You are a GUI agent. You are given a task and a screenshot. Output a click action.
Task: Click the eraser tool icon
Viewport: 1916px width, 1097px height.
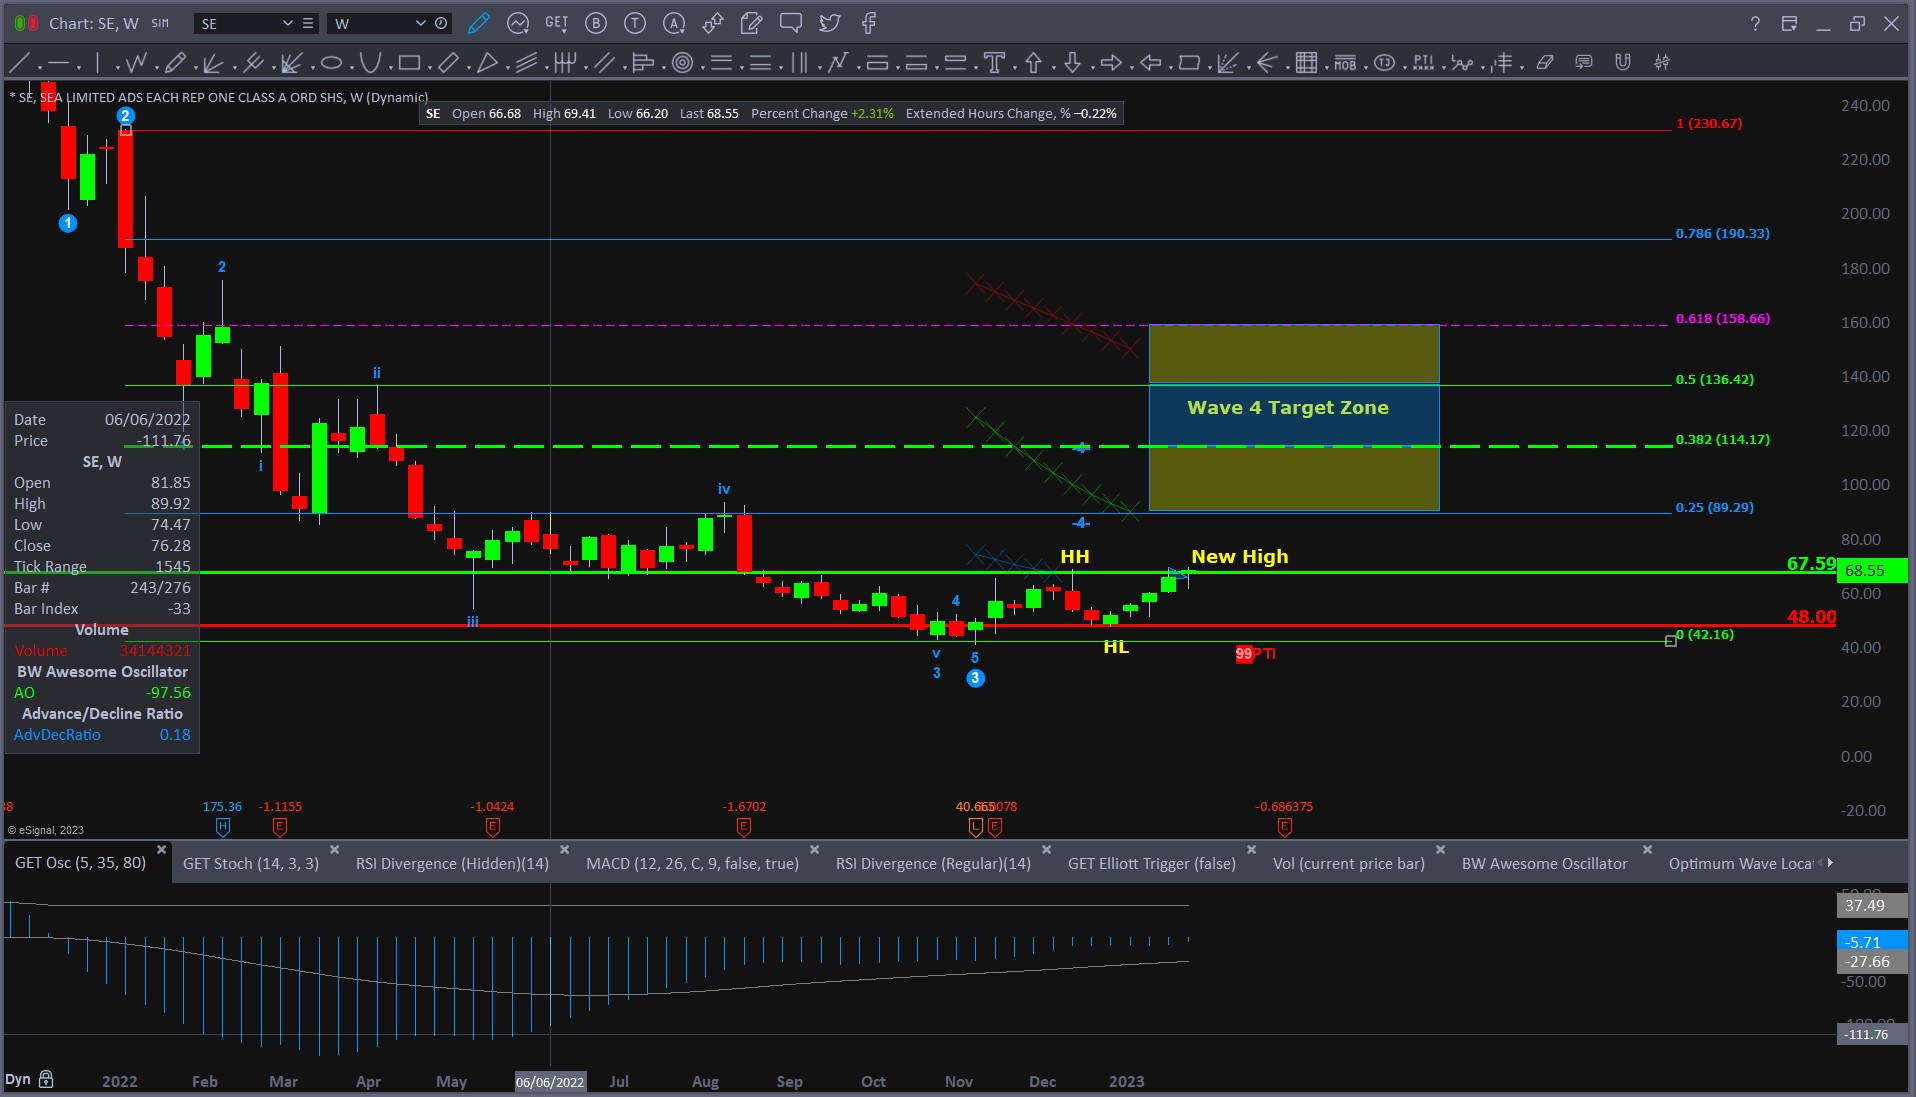[x=1545, y=63]
